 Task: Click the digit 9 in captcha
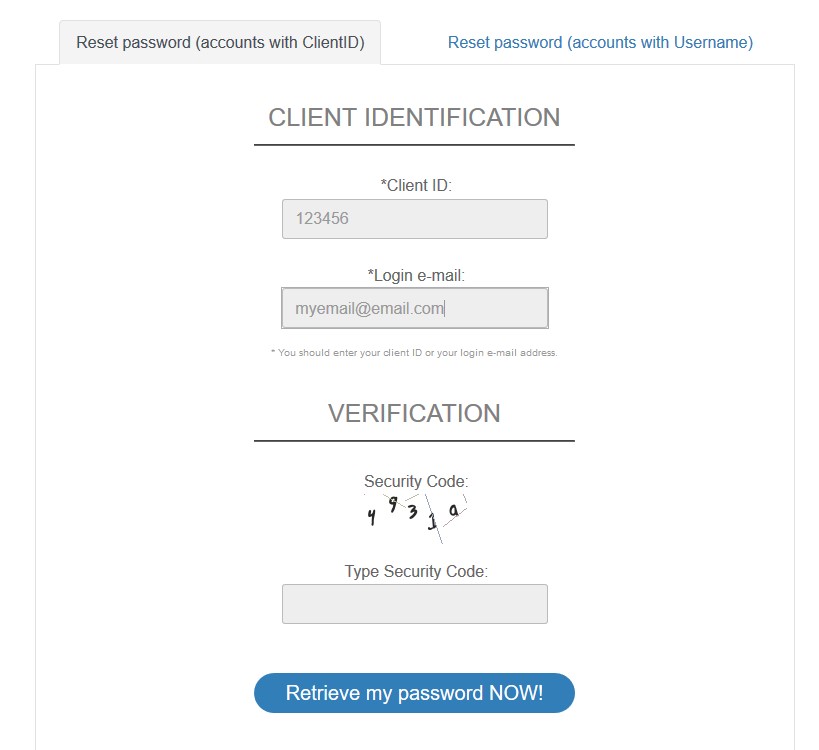point(394,504)
